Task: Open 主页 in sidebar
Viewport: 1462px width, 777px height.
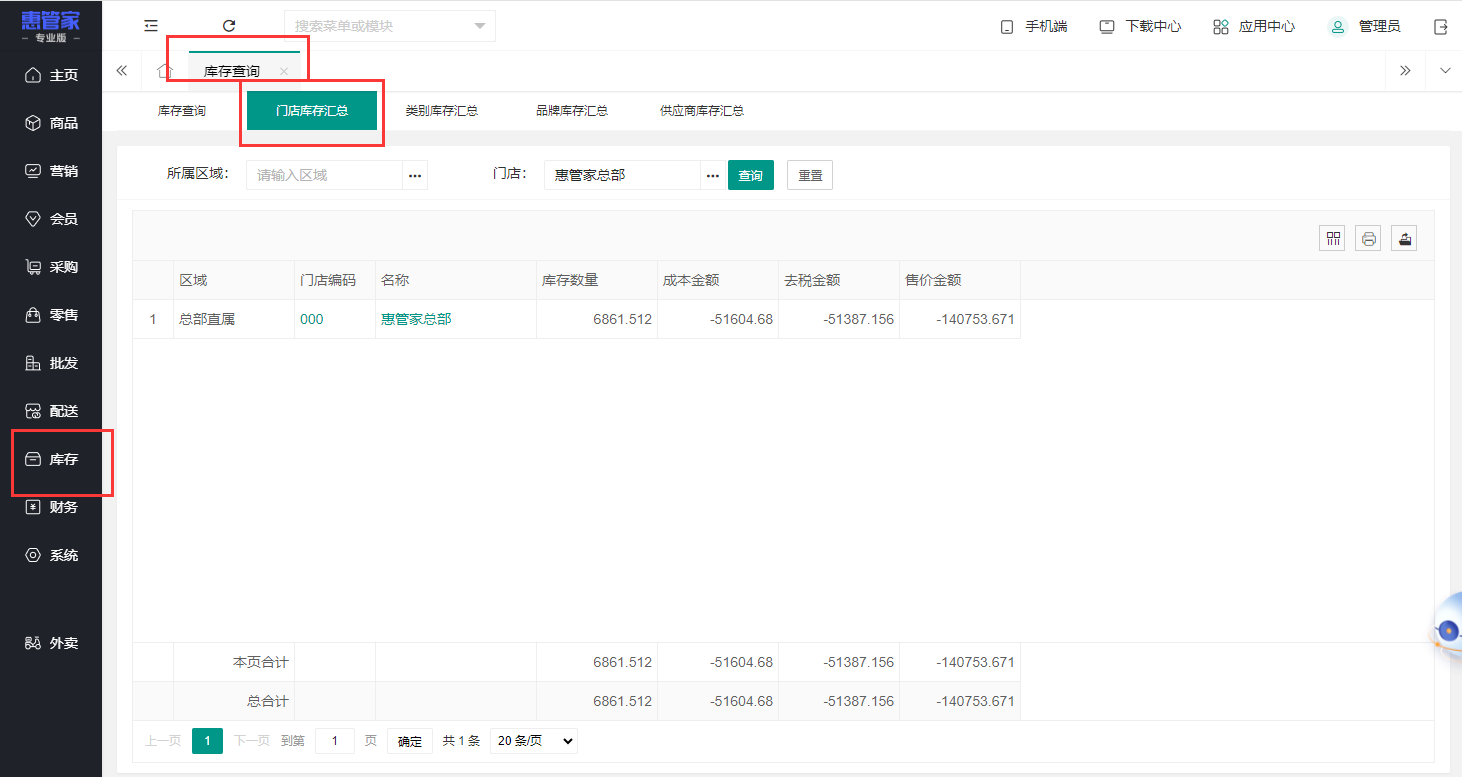Action: [51, 75]
